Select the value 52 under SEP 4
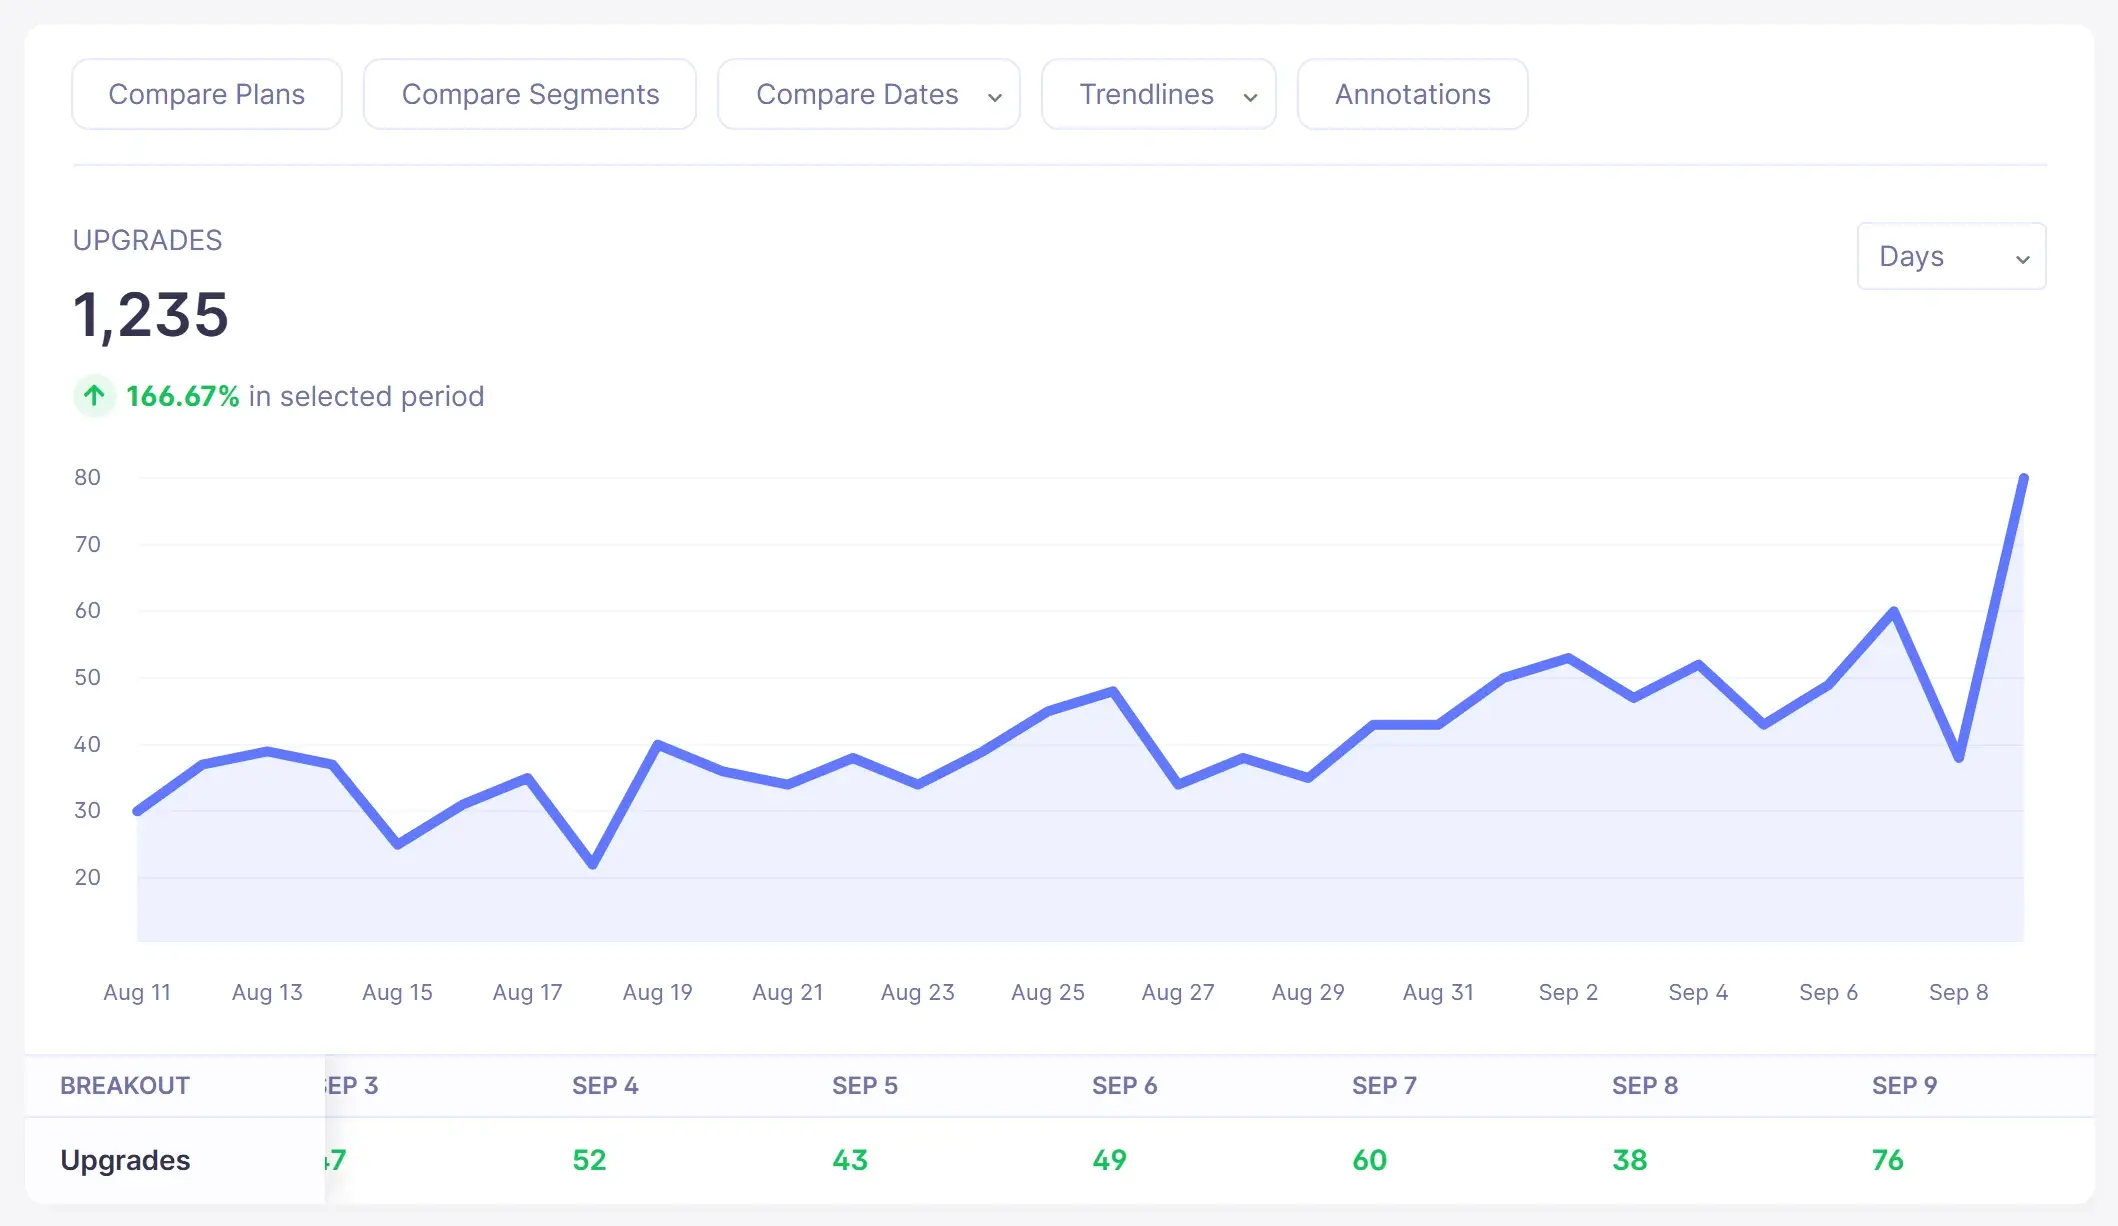 pyautogui.click(x=589, y=1160)
